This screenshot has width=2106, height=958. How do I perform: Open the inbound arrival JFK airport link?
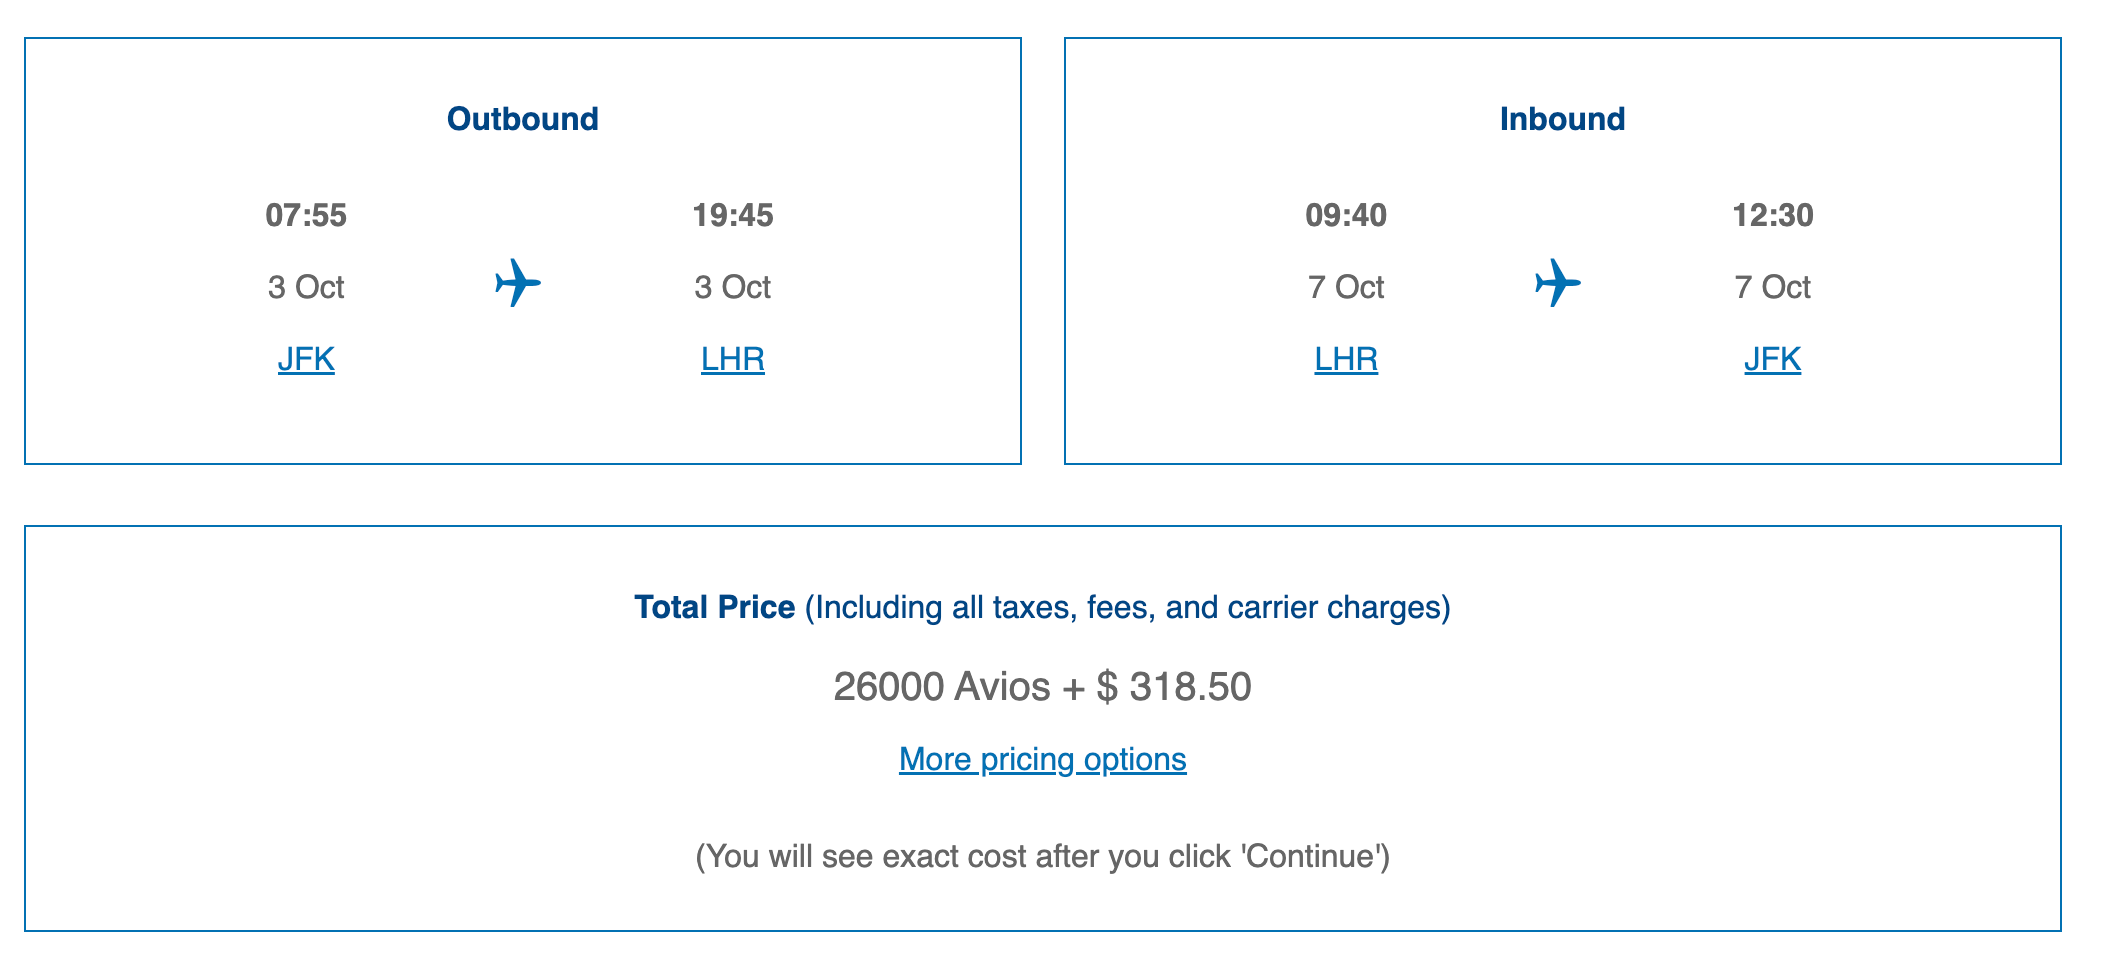[x=1773, y=359]
